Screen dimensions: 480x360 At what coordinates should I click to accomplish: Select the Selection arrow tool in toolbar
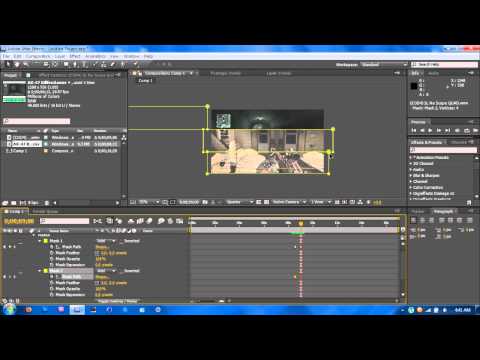click(8, 64)
